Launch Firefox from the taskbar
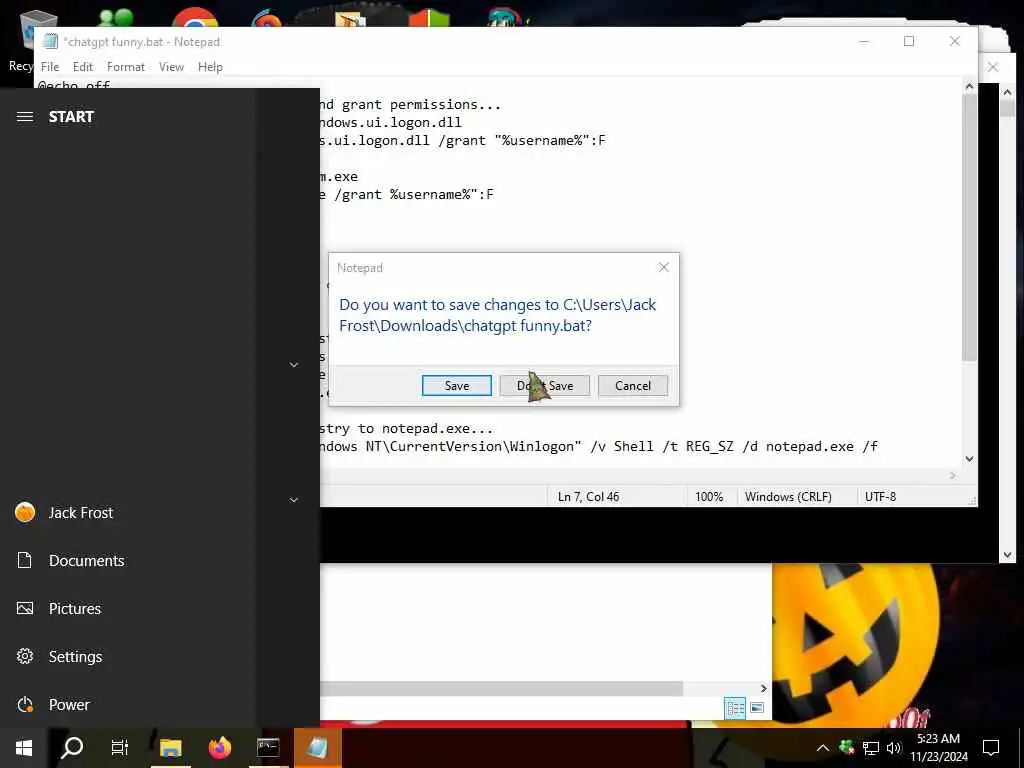The height and width of the screenshot is (768, 1024). [x=219, y=748]
